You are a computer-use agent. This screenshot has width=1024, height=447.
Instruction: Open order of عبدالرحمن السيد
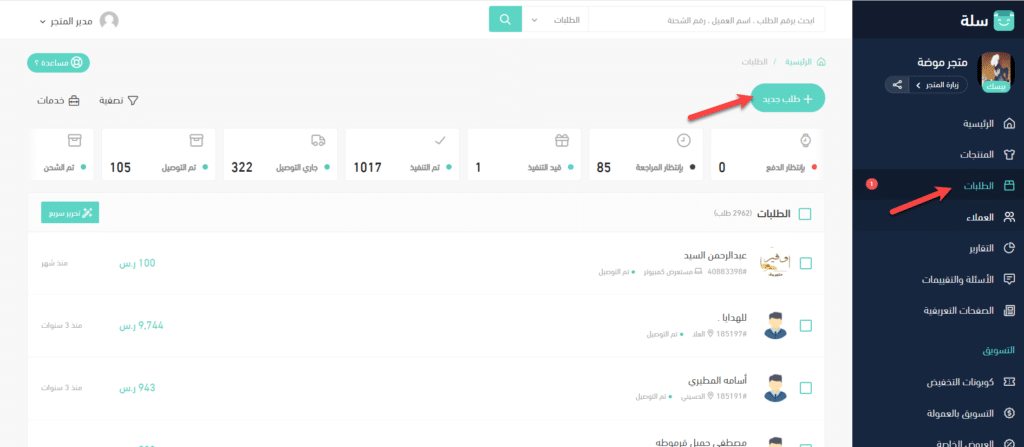714,256
